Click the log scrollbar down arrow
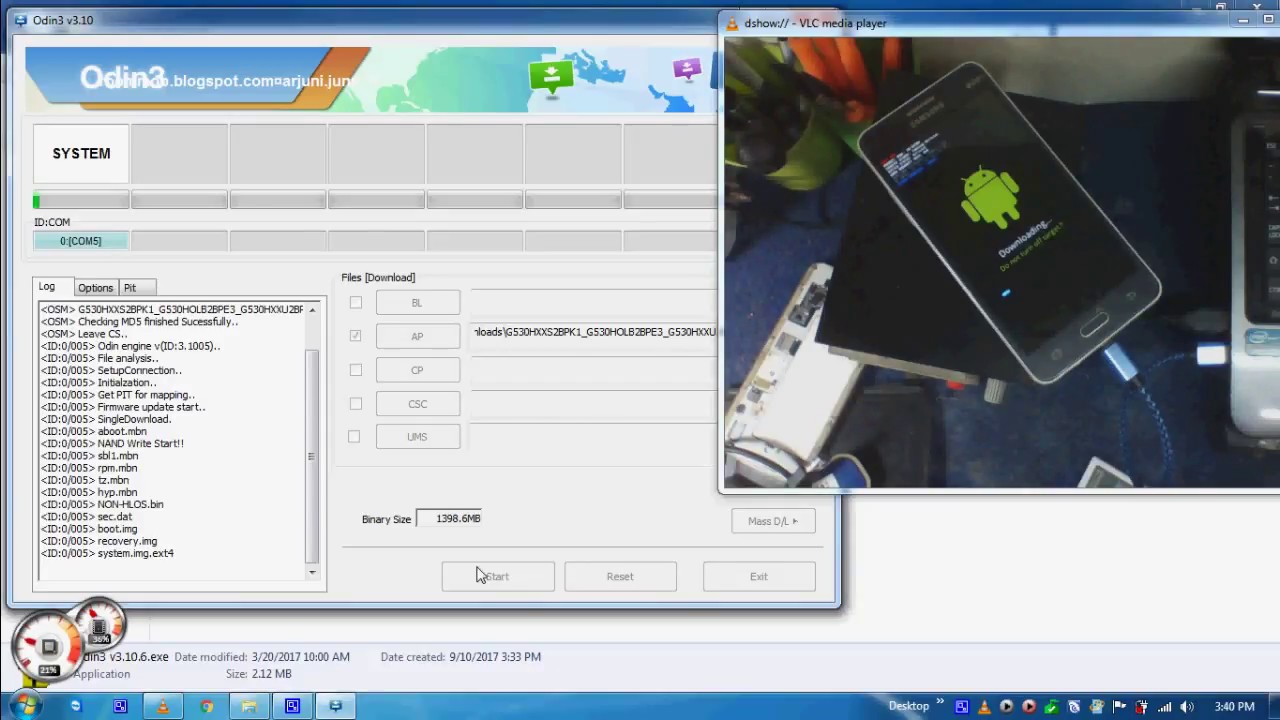Image resolution: width=1280 pixels, height=720 pixels. click(x=312, y=572)
